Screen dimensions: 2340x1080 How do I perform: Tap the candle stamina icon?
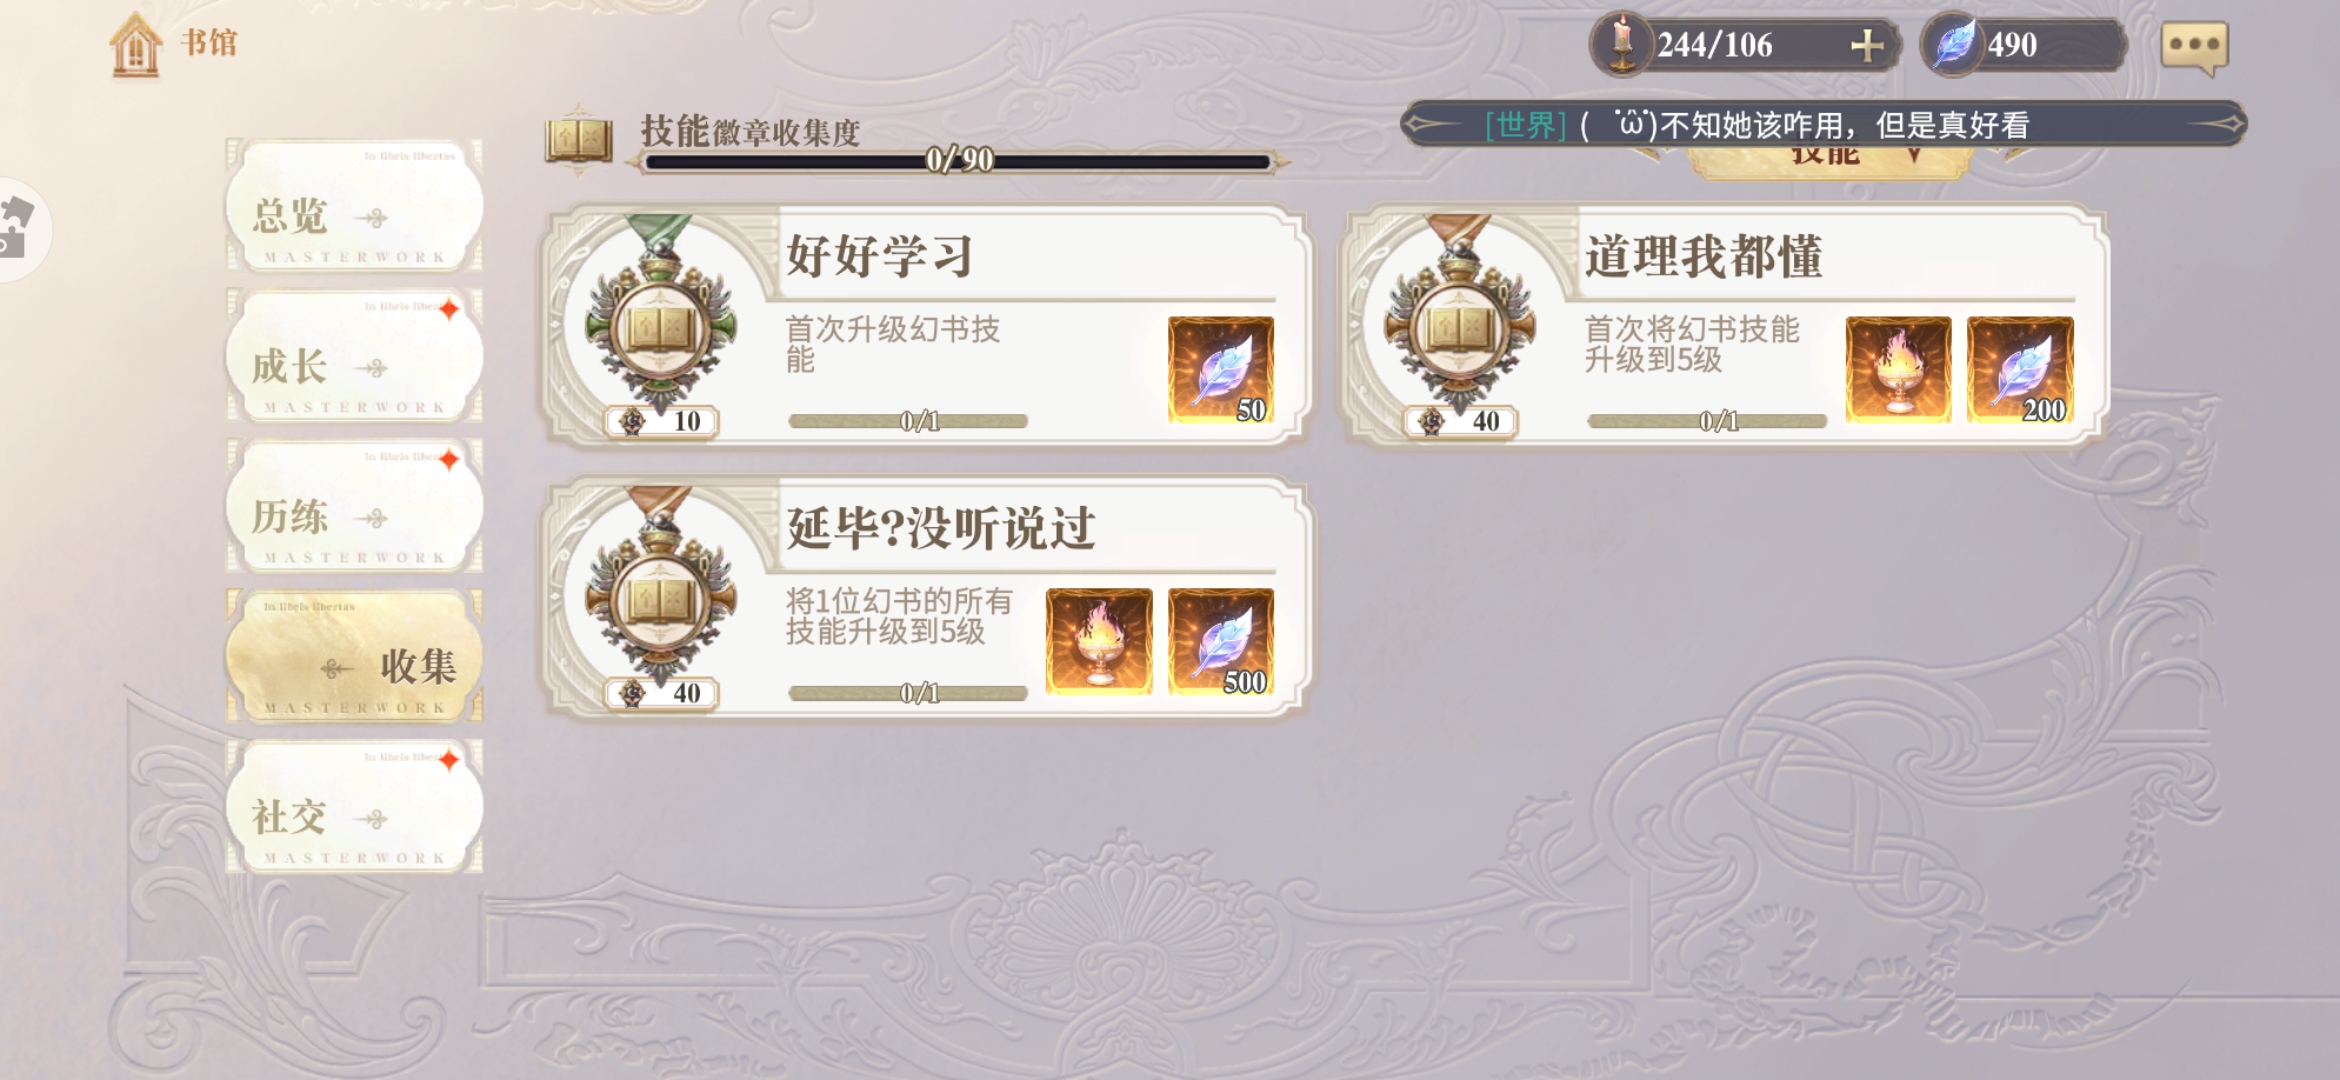(x=1622, y=44)
